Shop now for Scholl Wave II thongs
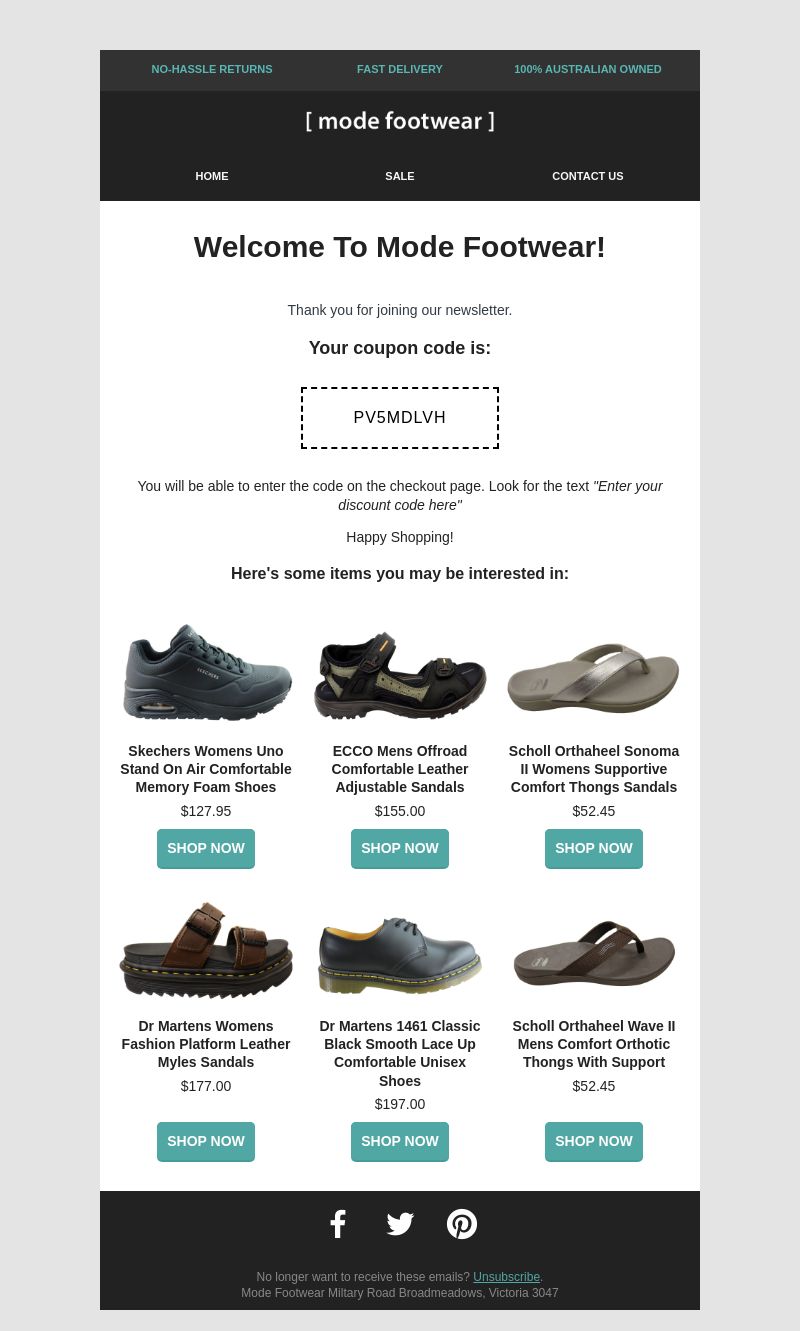 tap(594, 1141)
